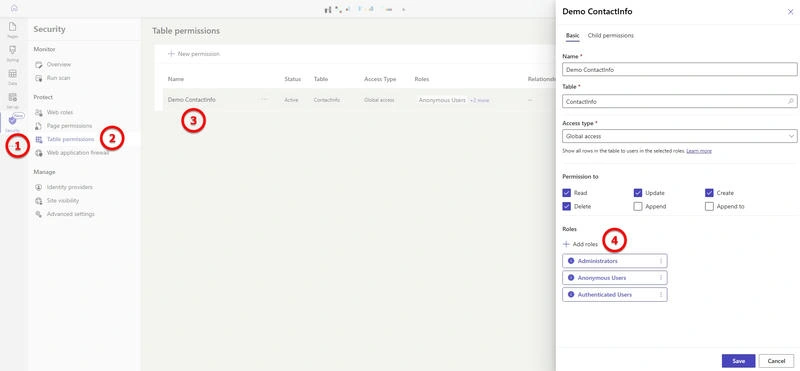
Task: Click the Save button
Action: point(738,361)
